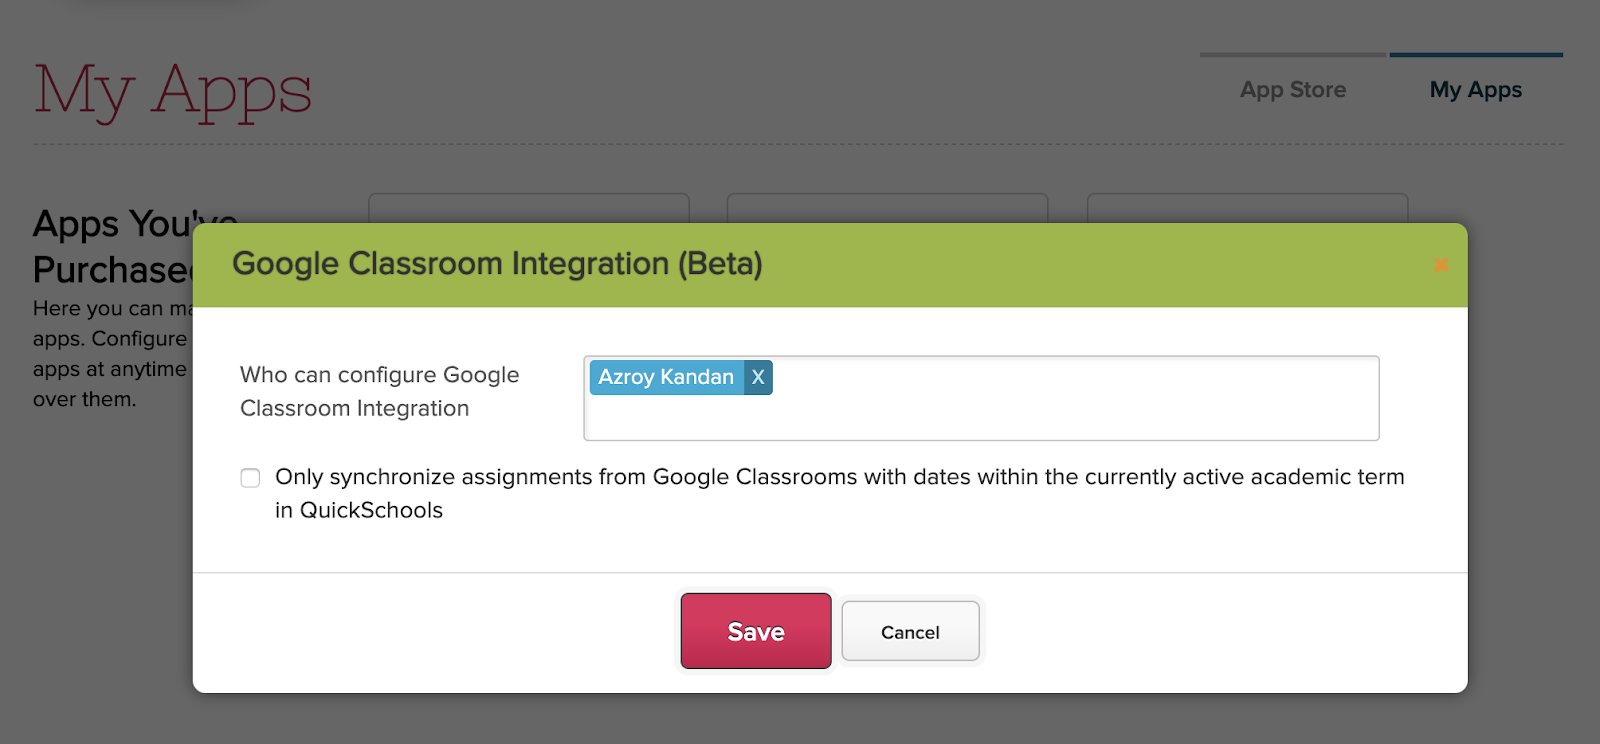Click the dialog title 'Google Classroom Integration (Beta)'
Viewport: 1600px width, 744px height.
[x=497, y=264]
